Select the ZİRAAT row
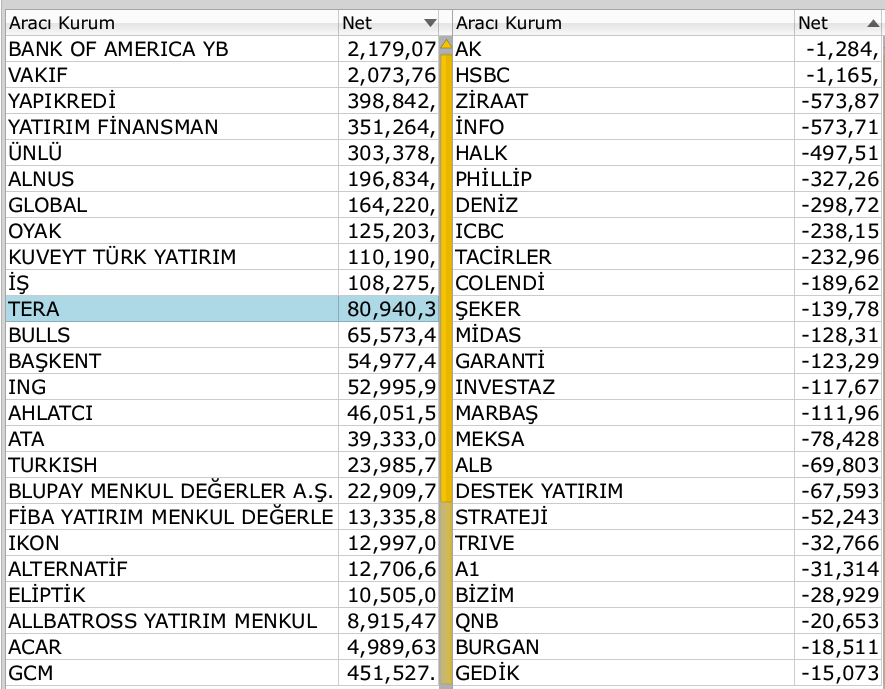This screenshot has width=885, height=689. [x=668, y=101]
